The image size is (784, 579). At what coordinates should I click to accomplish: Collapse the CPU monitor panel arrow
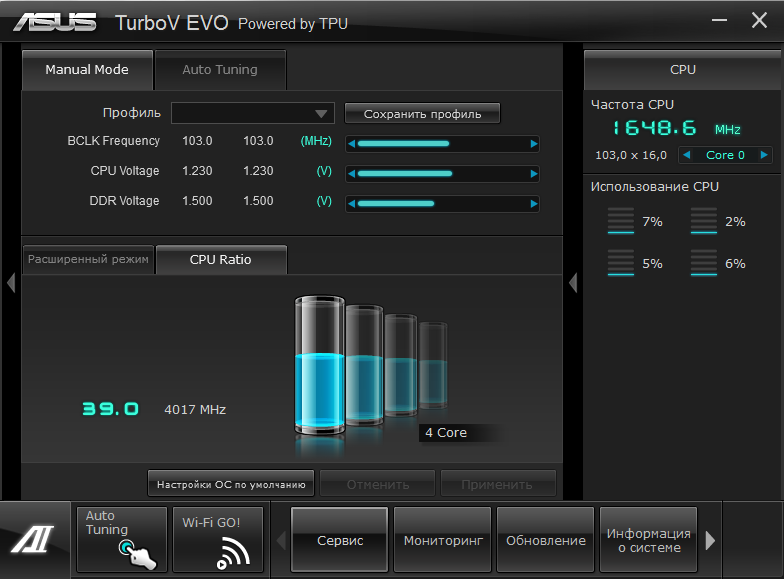(573, 282)
